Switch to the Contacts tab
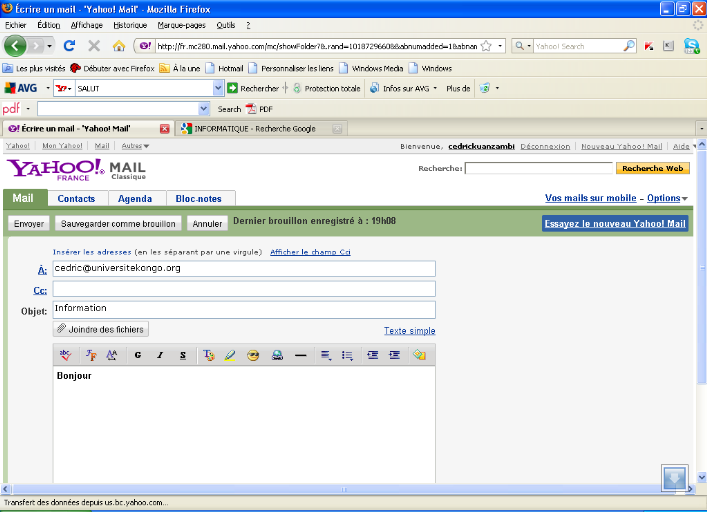The width and height of the screenshot is (707, 512). coord(77,199)
